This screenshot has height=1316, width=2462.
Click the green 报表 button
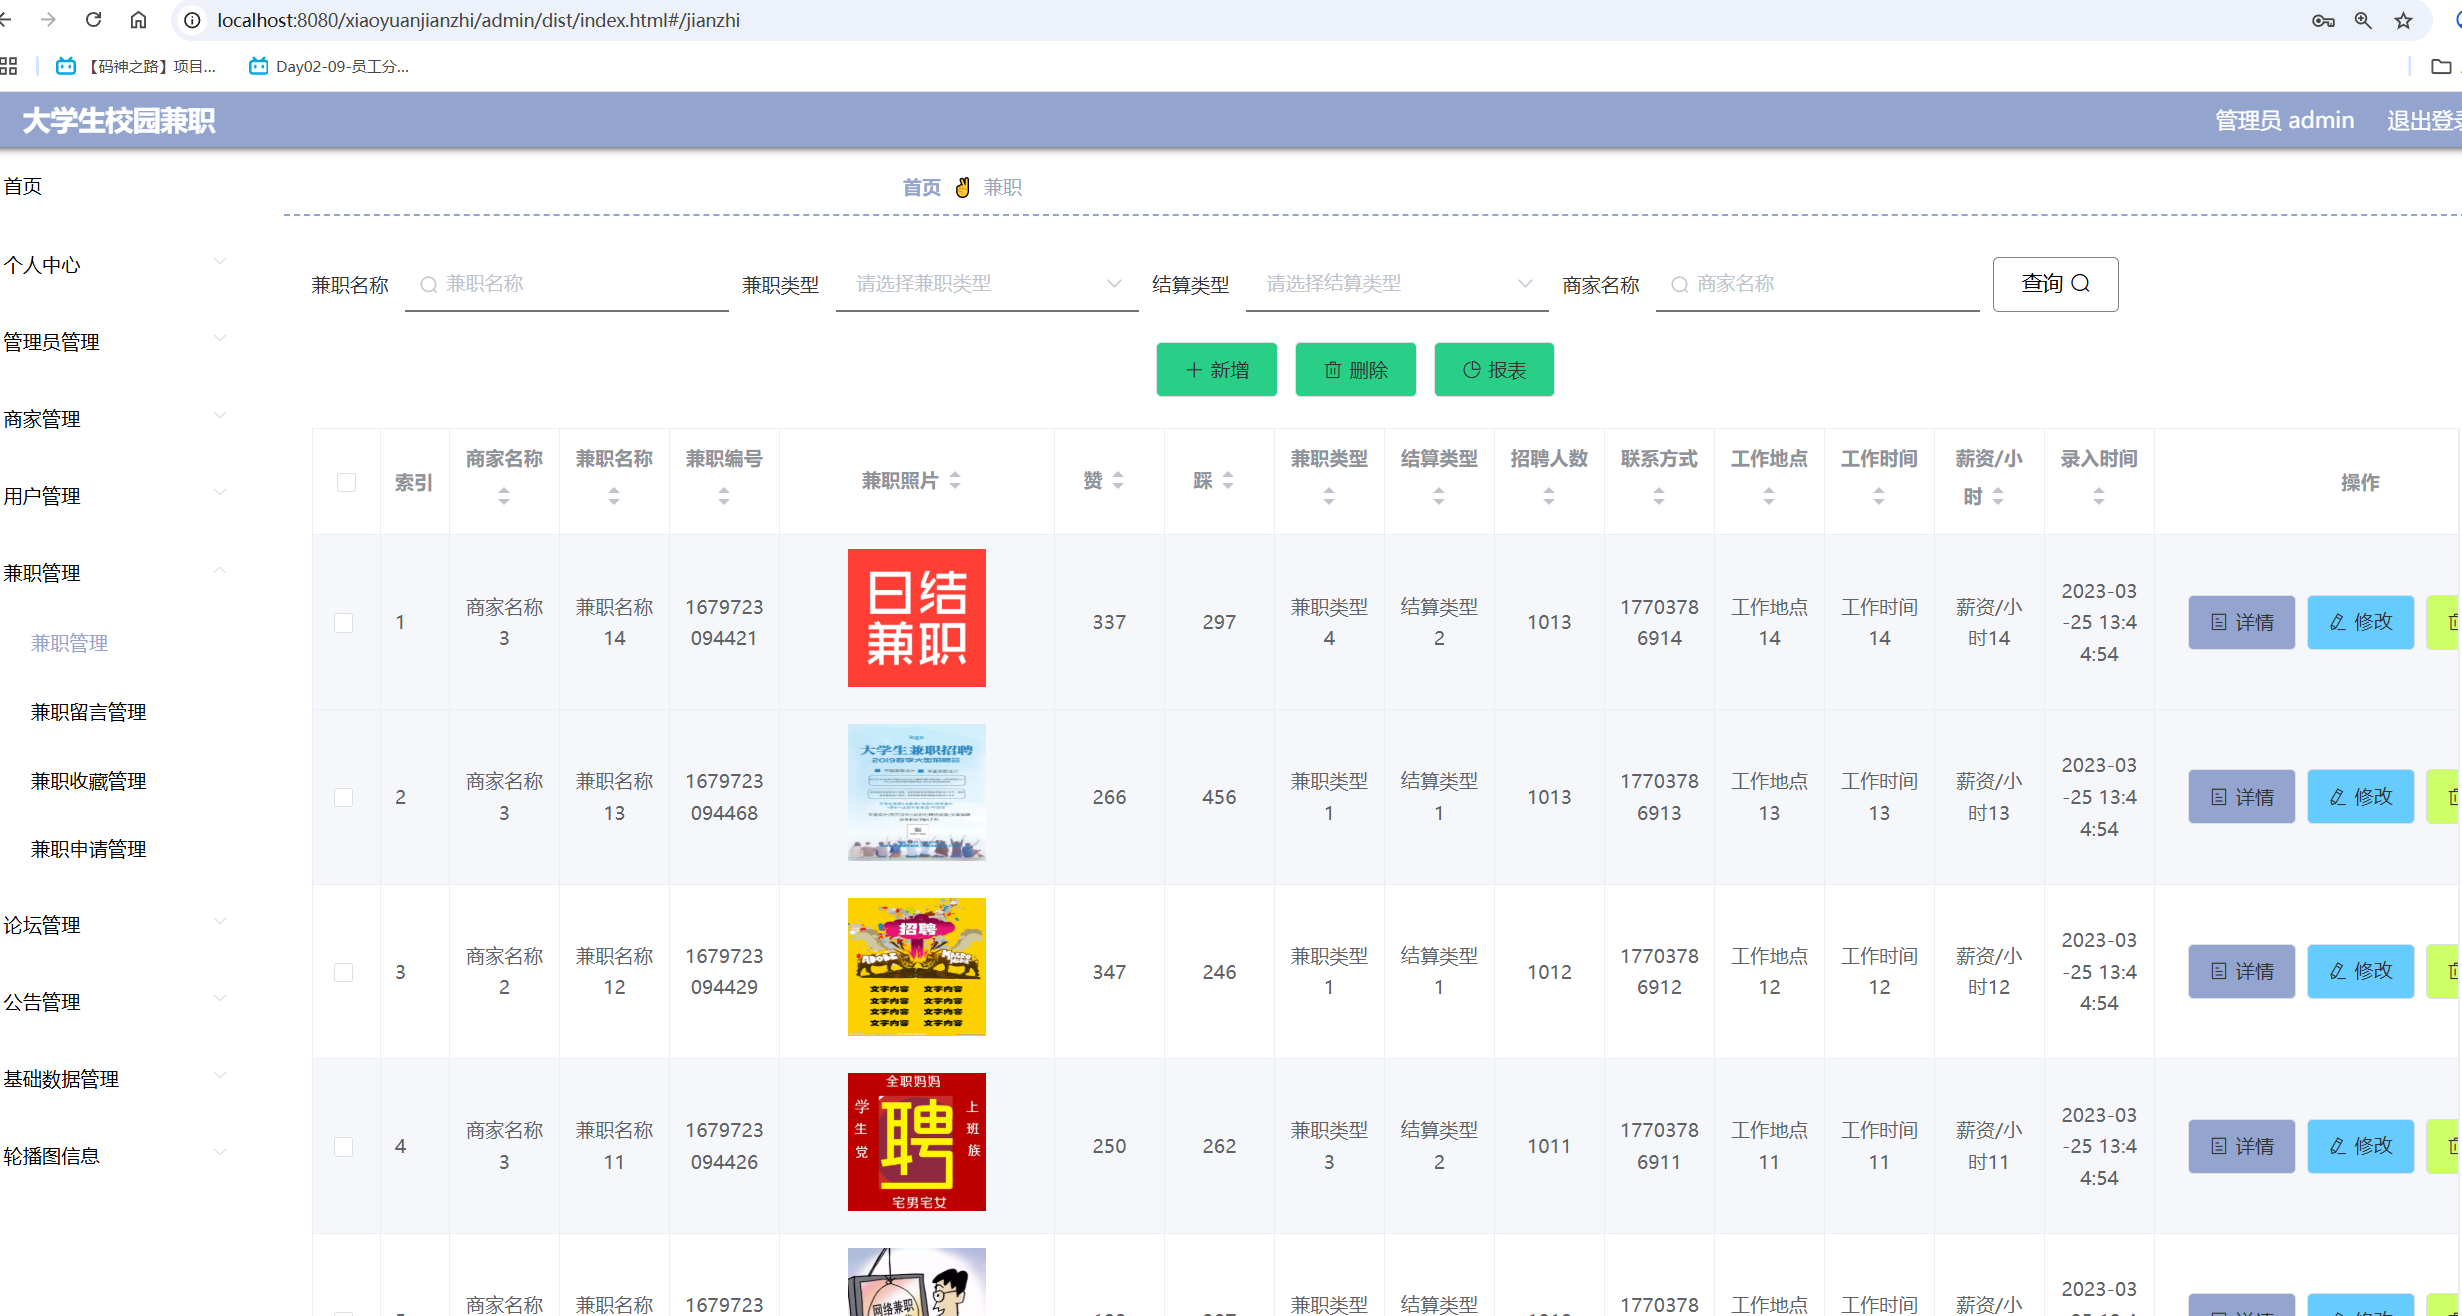[1494, 370]
